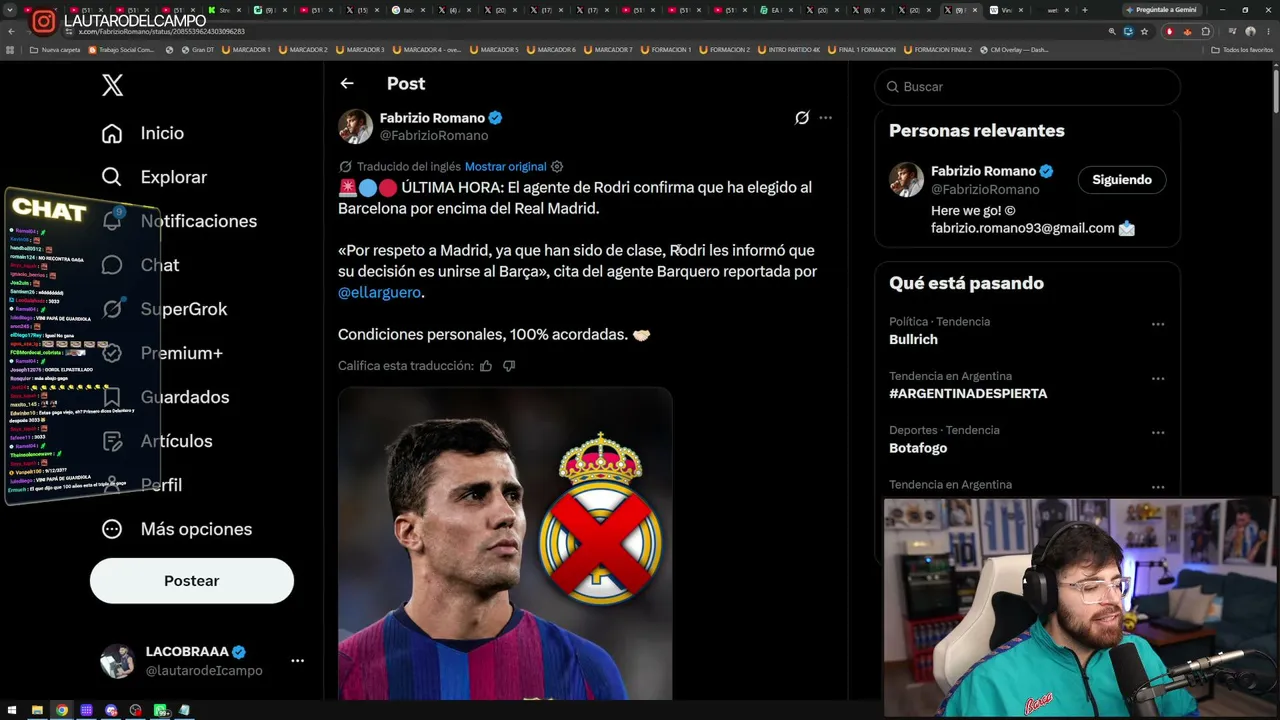Click the Grok explain icon on post
Image resolution: width=1280 pixels, height=720 pixels.
[801, 118]
